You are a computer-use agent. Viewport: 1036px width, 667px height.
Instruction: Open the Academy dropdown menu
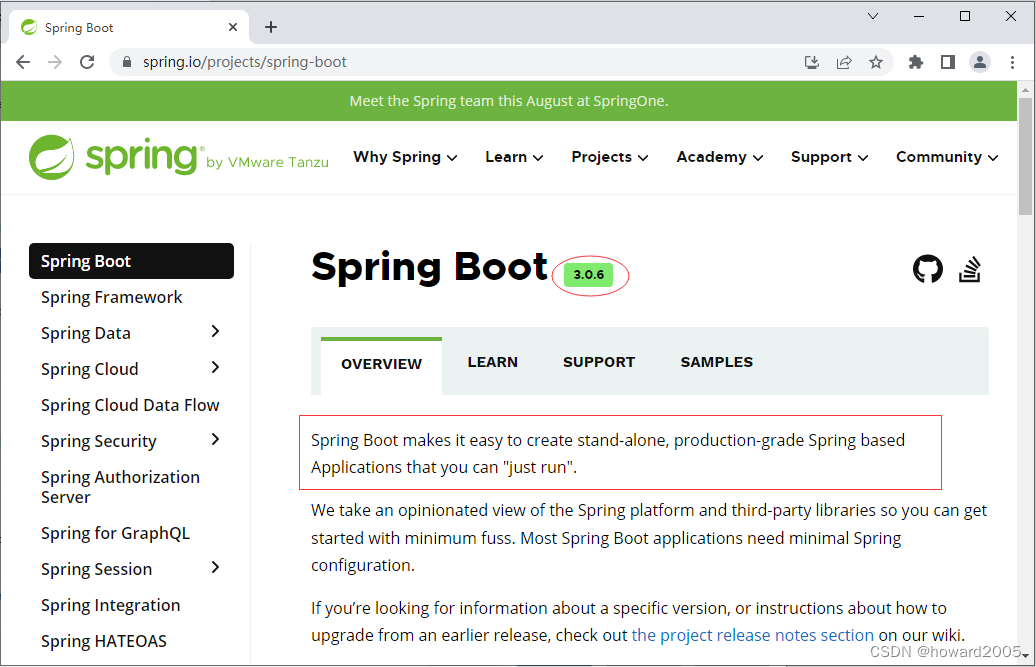click(720, 157)
